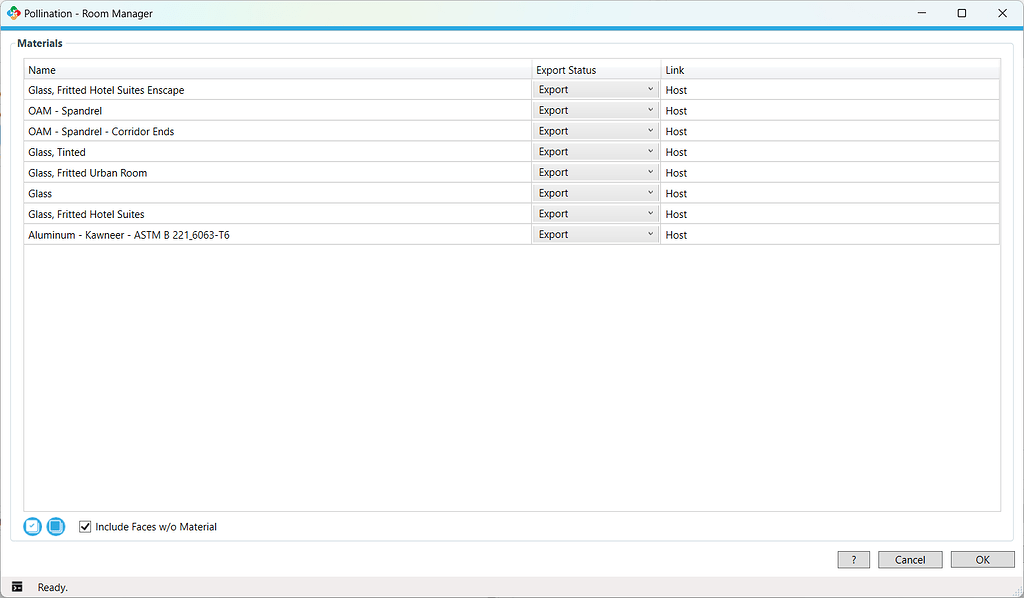Image resolution: width=1024 pixels, height=598 pixels.
Task: Click the blue select-all square icon
Action: click(55, 525)
